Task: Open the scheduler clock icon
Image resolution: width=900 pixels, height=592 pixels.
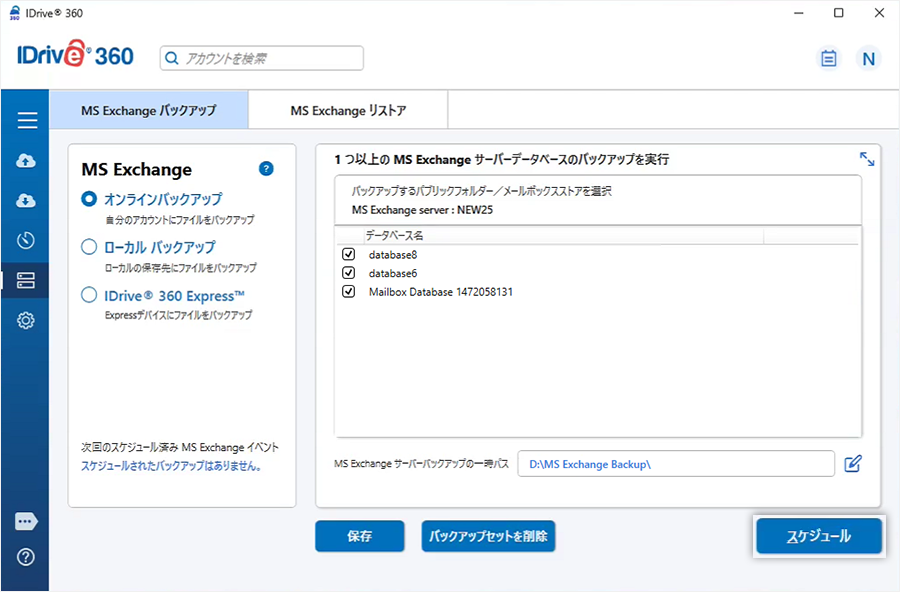Action: pyautogui.click(x=27, y=241)
